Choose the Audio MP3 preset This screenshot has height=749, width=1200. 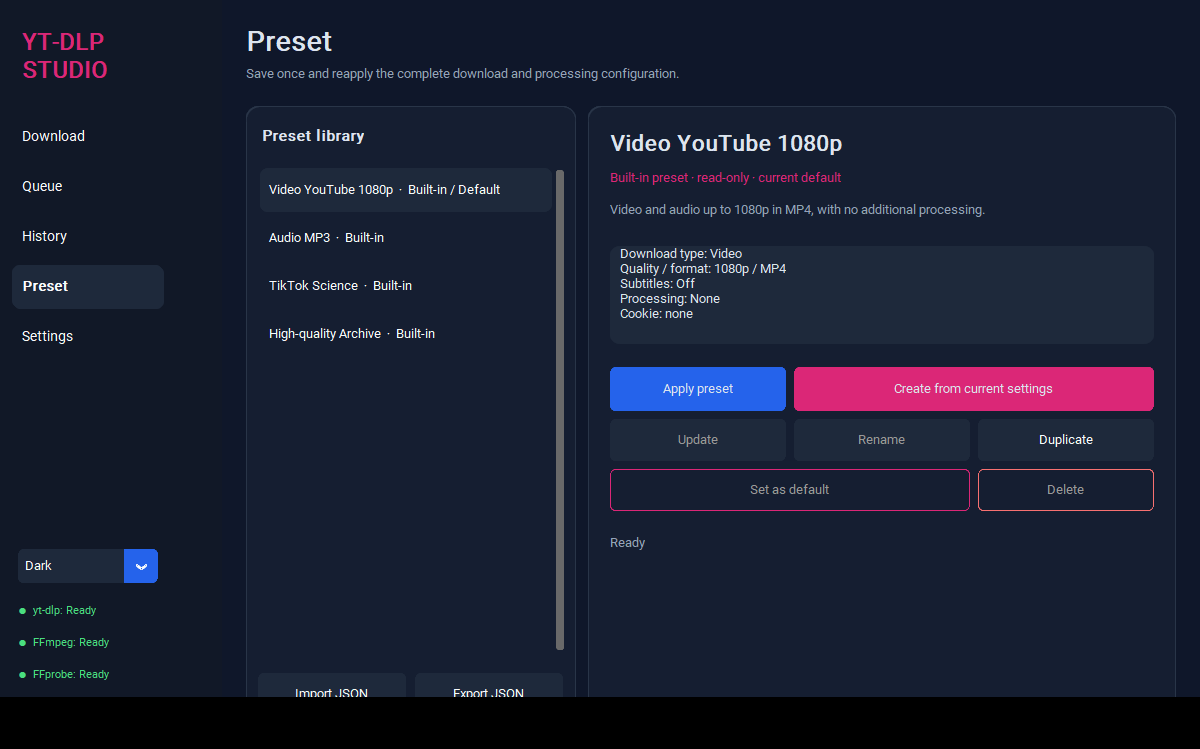coord(406,238)
